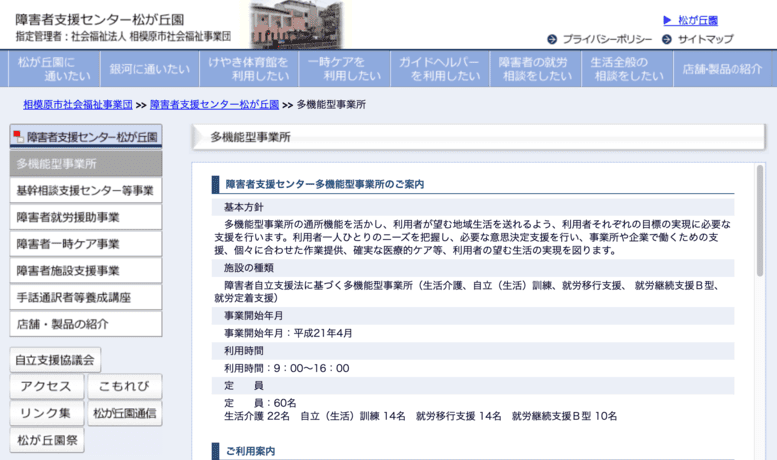The width and height of the screenshot is (777, 460).
Task: Click the 障害者支援センター松が丘園 sidebar header
Action: [86, 136]
